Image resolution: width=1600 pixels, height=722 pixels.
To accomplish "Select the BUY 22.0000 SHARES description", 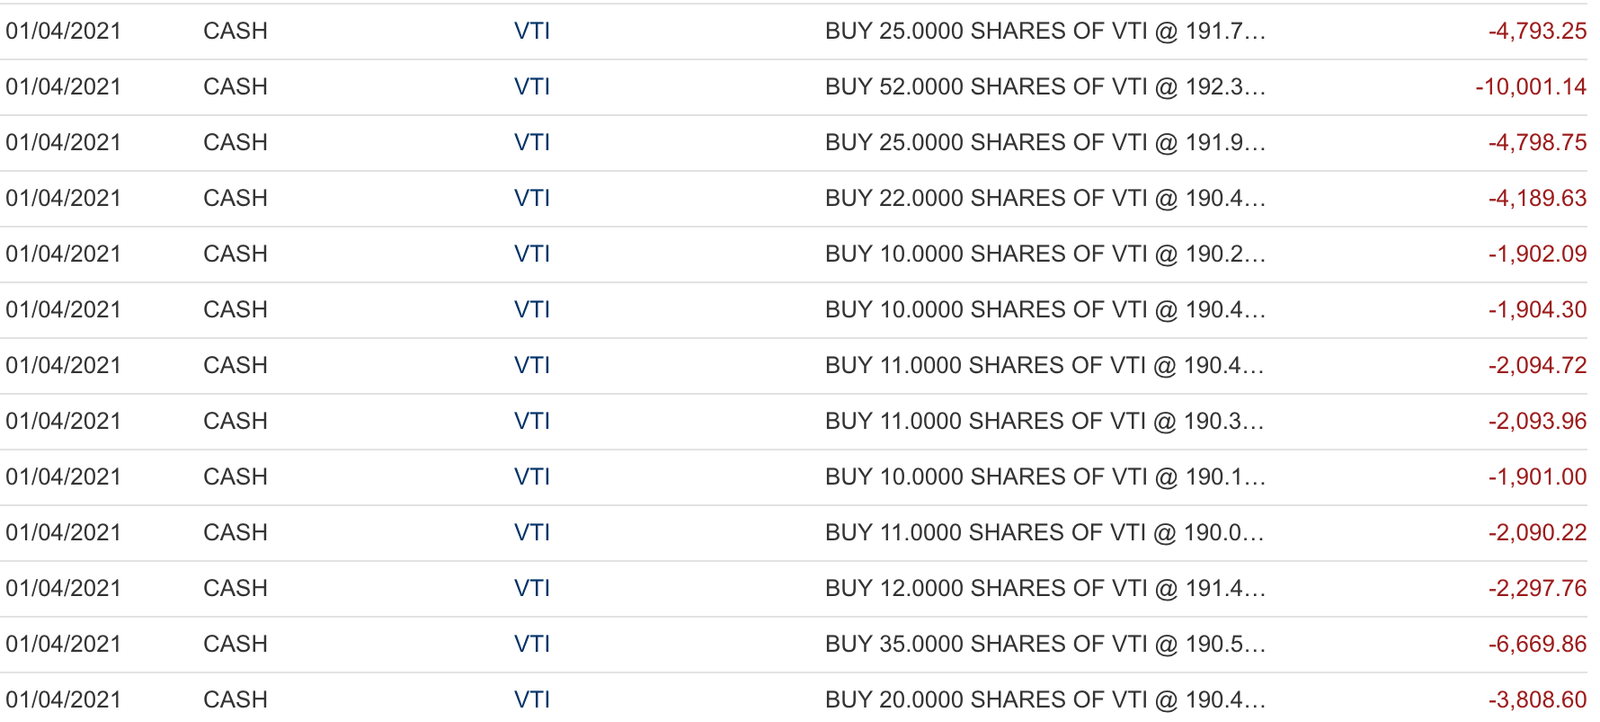I will [1045, 198].
